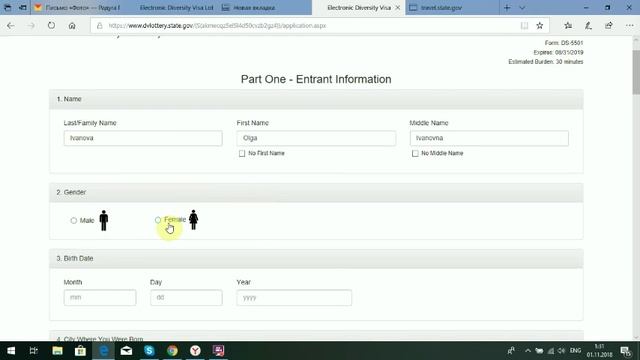Switch to the travel.state.gov tab
Screen dimensions: 640x360
point(452,7)
